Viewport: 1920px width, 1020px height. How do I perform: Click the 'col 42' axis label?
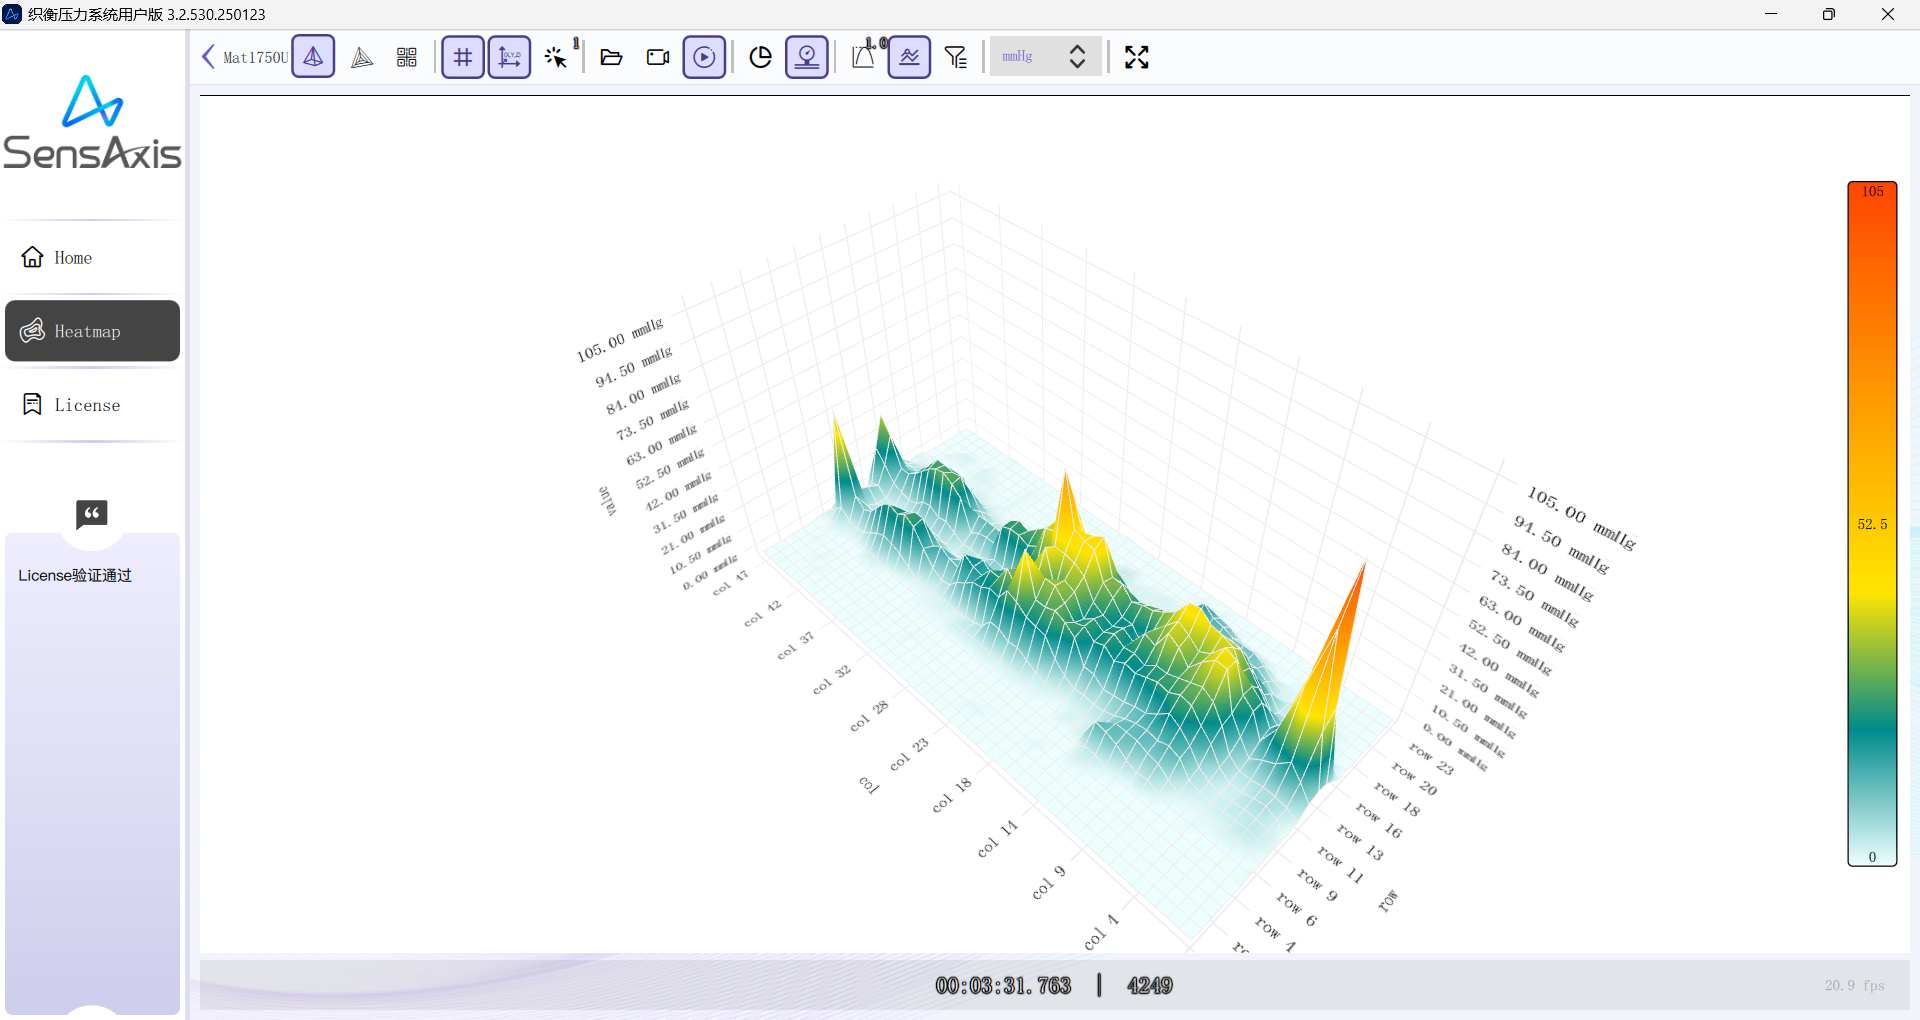click(763, 613)
